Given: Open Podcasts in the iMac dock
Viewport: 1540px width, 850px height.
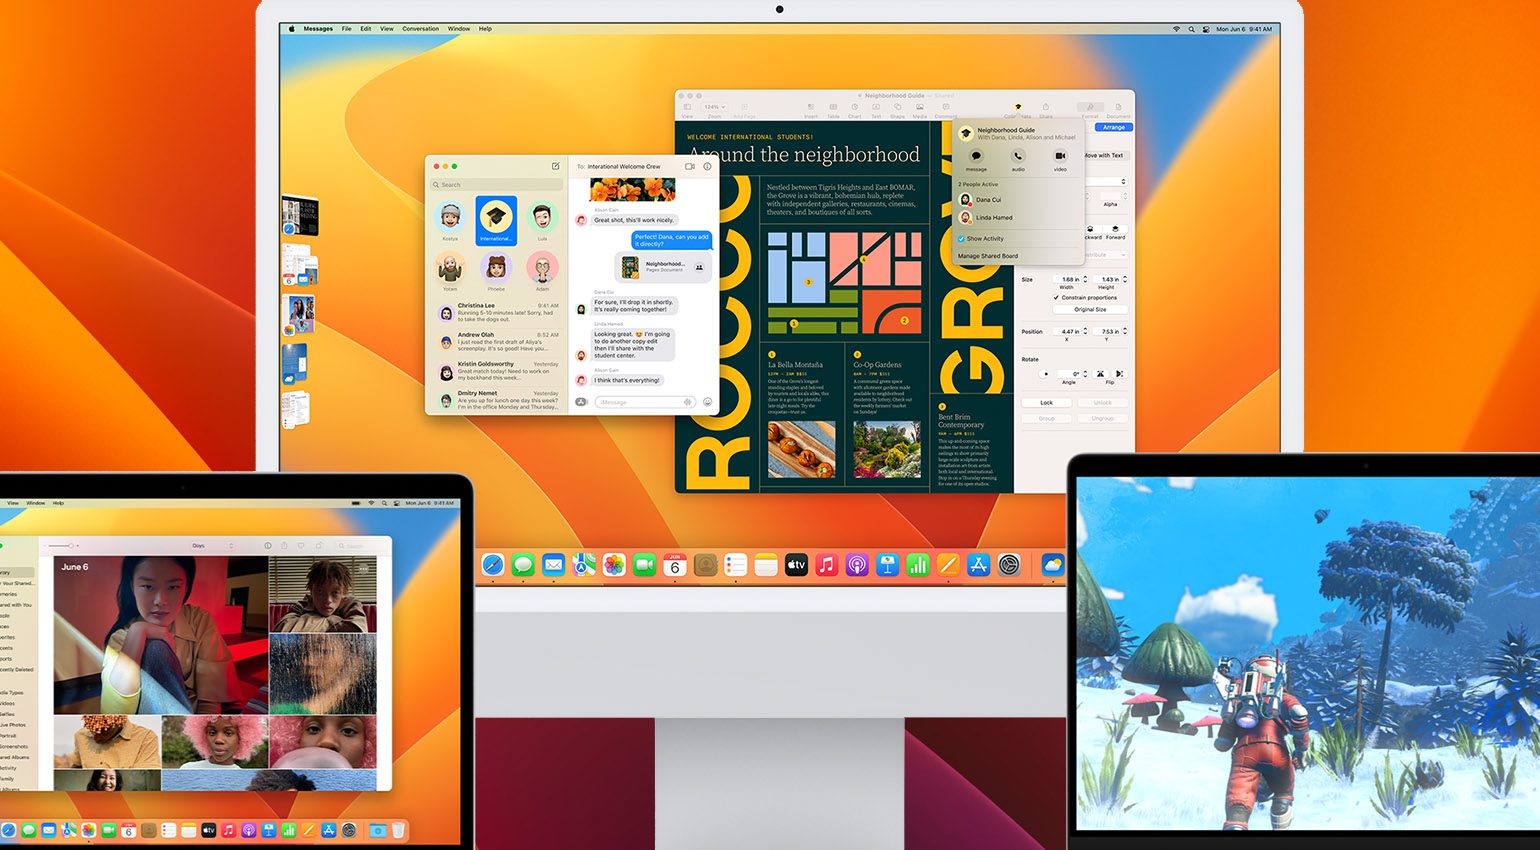Looking at the screenshot, I should coord(857,565).
